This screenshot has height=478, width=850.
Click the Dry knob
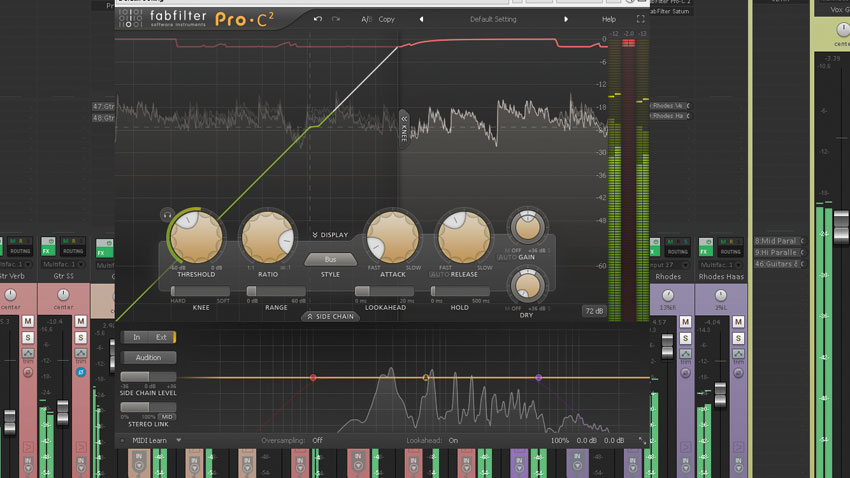[x=527, y=286]
